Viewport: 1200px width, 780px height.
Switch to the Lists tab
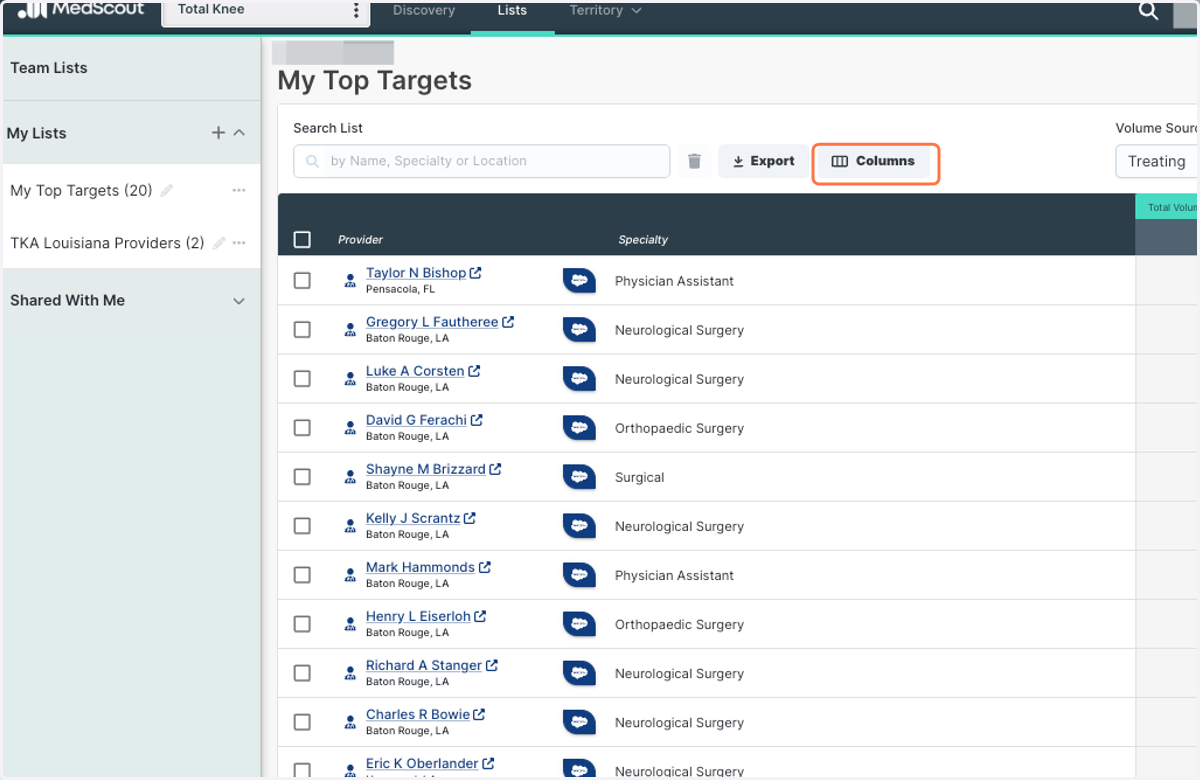coord(512,11)
